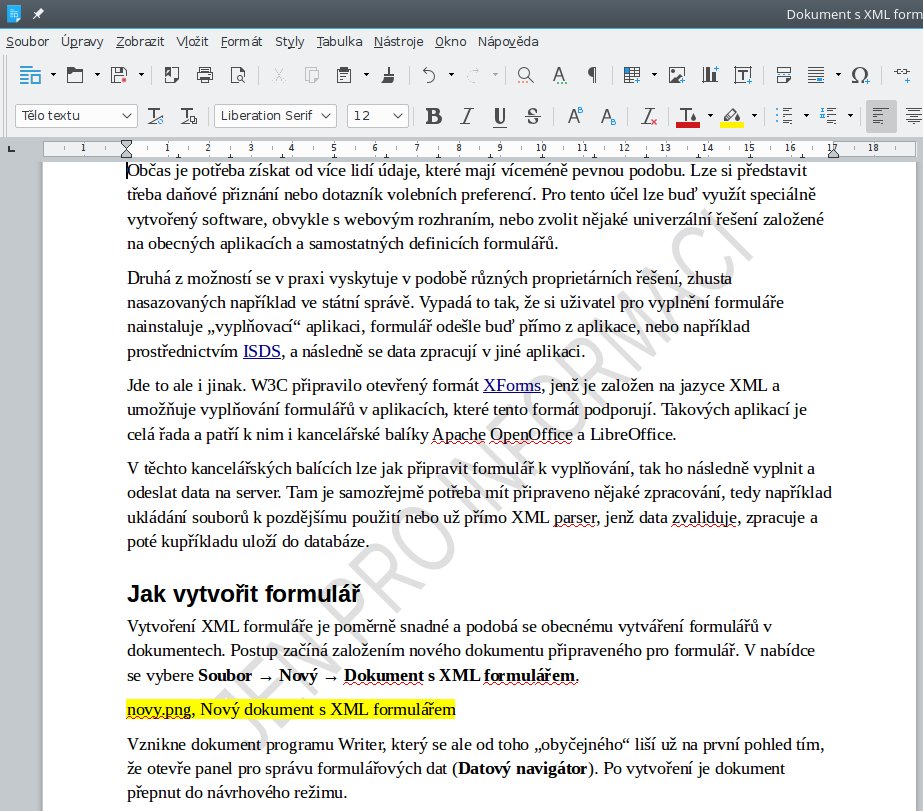Viewport: 923px width, 811px height.
Task: Expand the Open file dropdown arrow
Action: tap(97, 75)
